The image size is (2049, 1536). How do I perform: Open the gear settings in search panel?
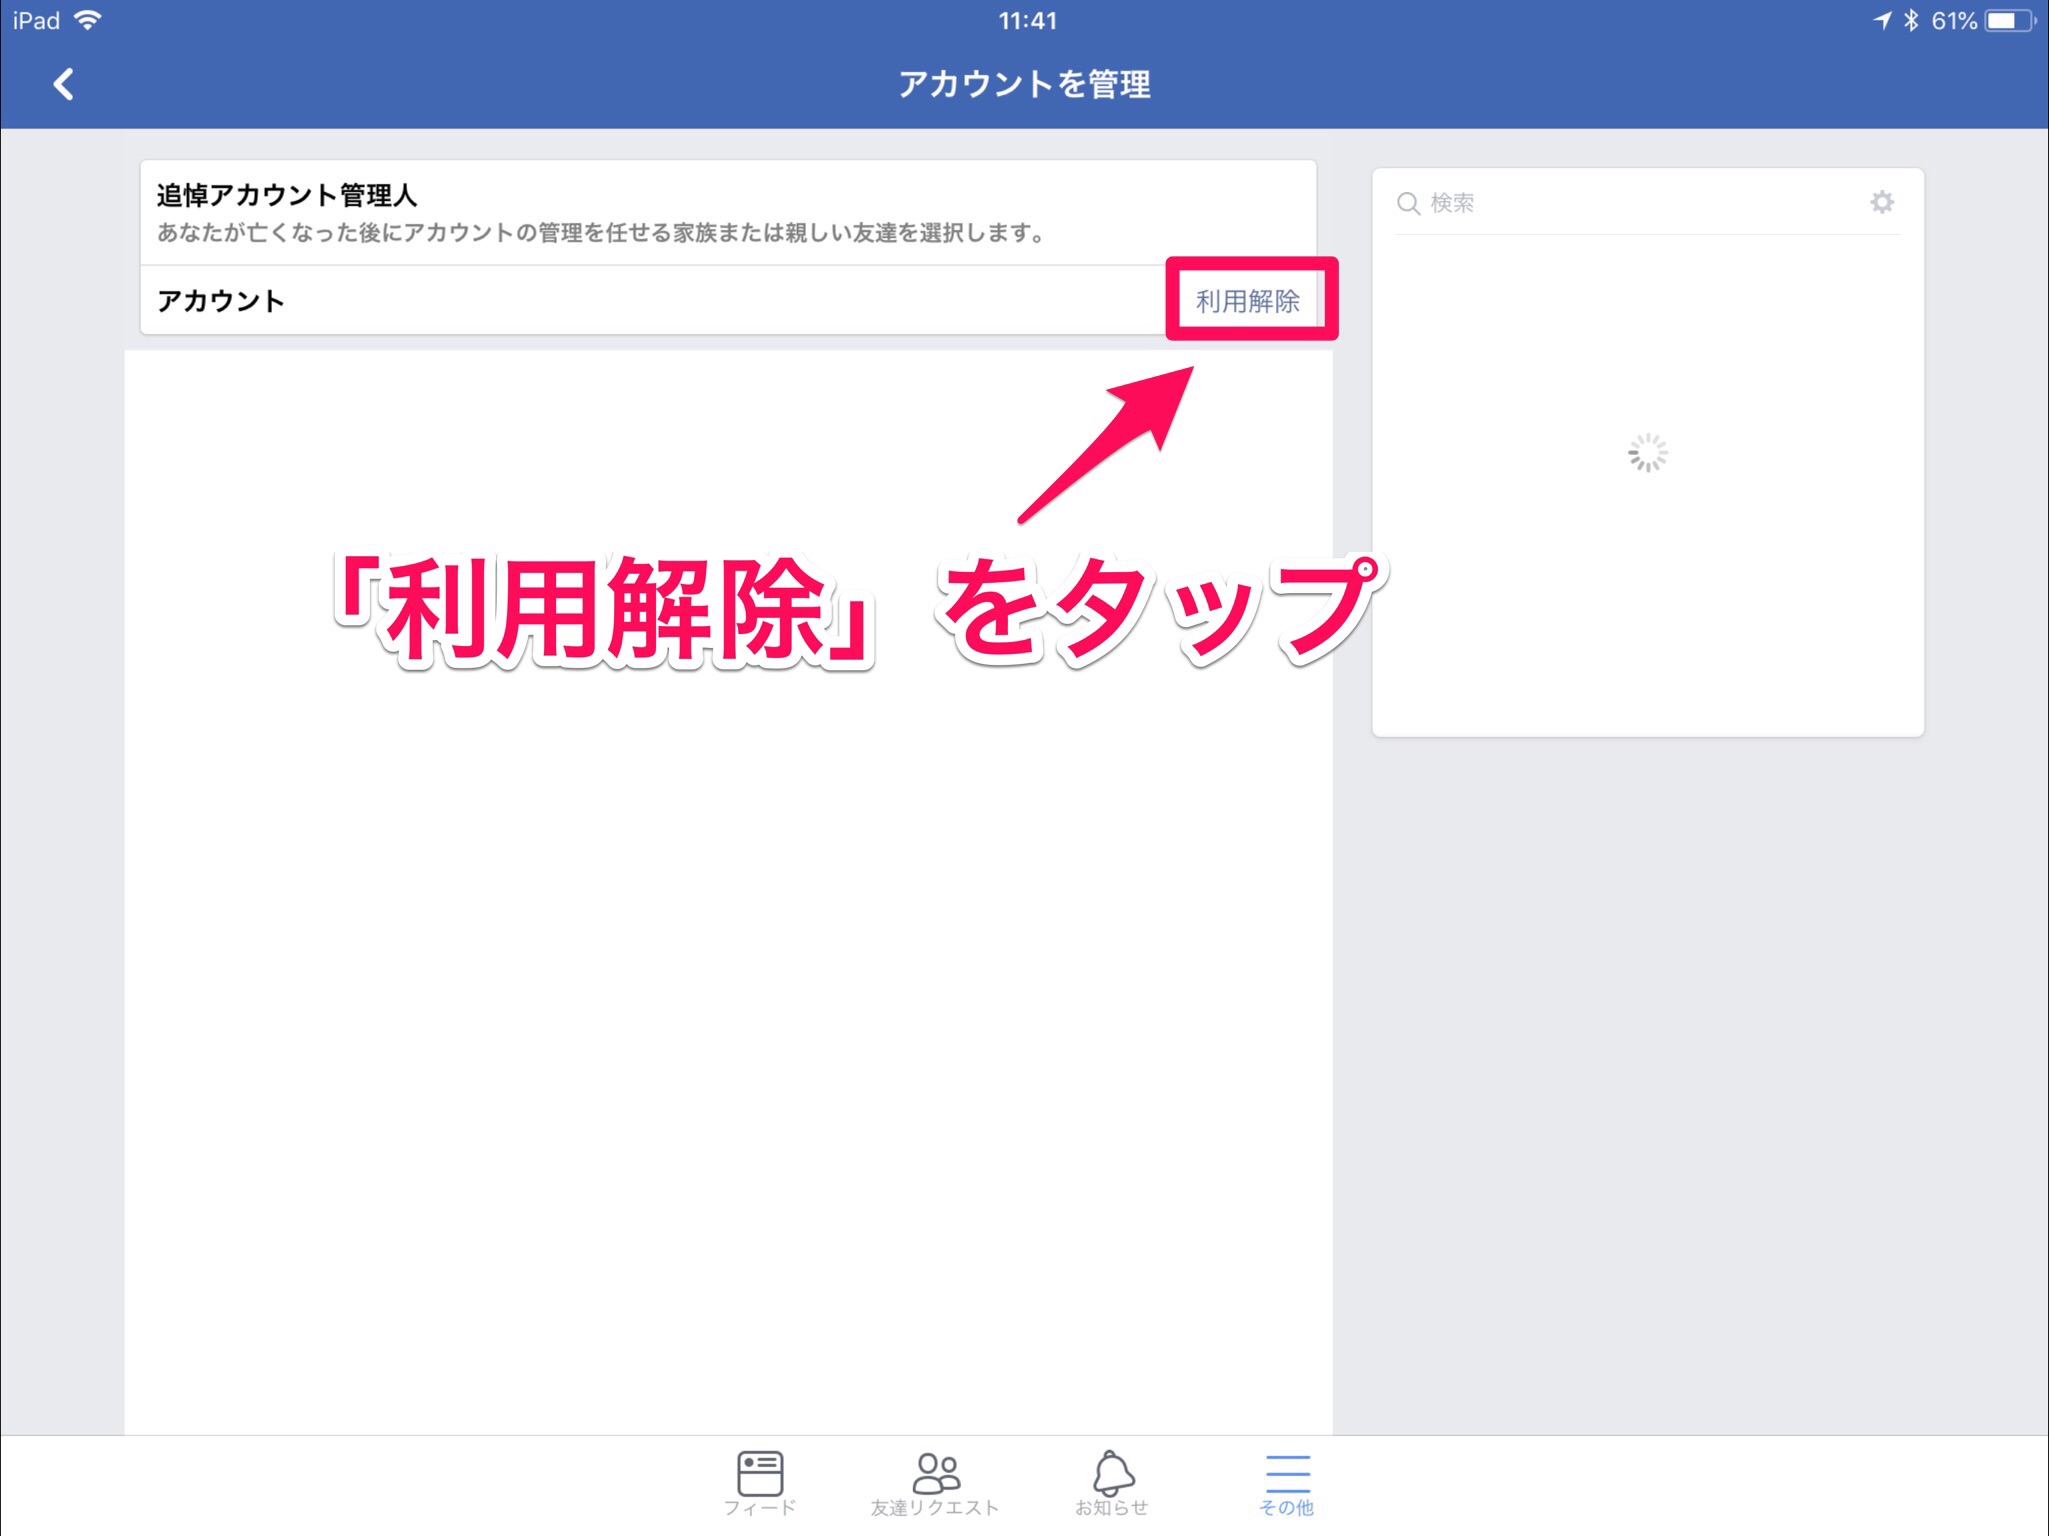(1882, 203)
